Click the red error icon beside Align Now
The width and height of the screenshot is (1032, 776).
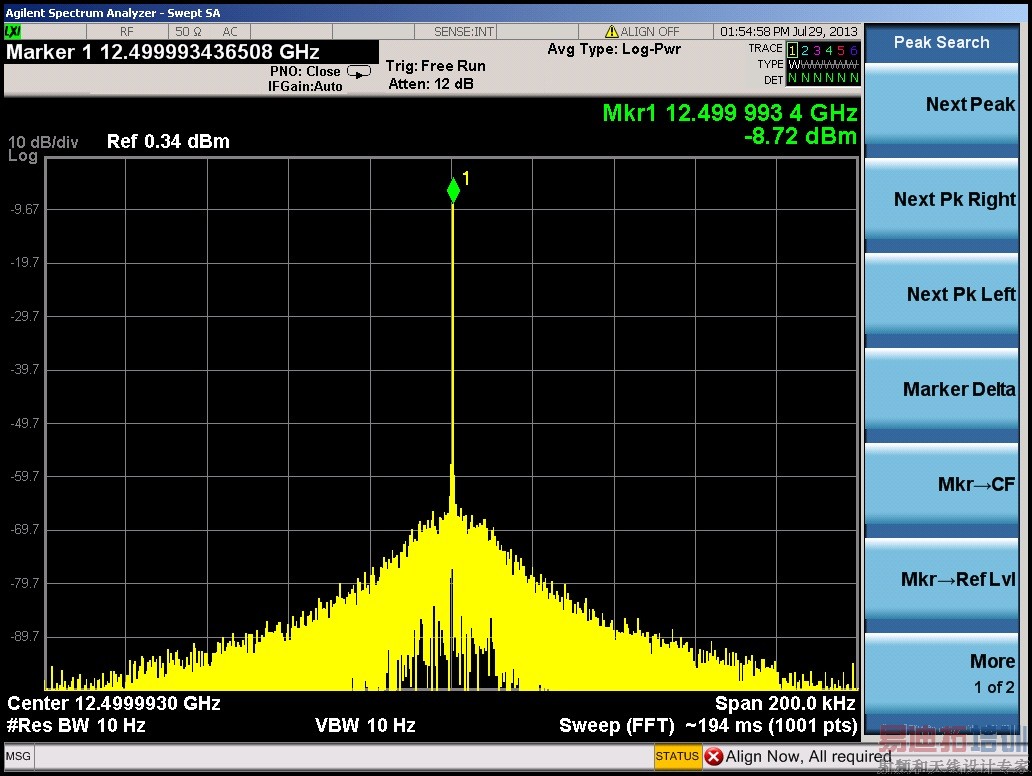point(714,756)
